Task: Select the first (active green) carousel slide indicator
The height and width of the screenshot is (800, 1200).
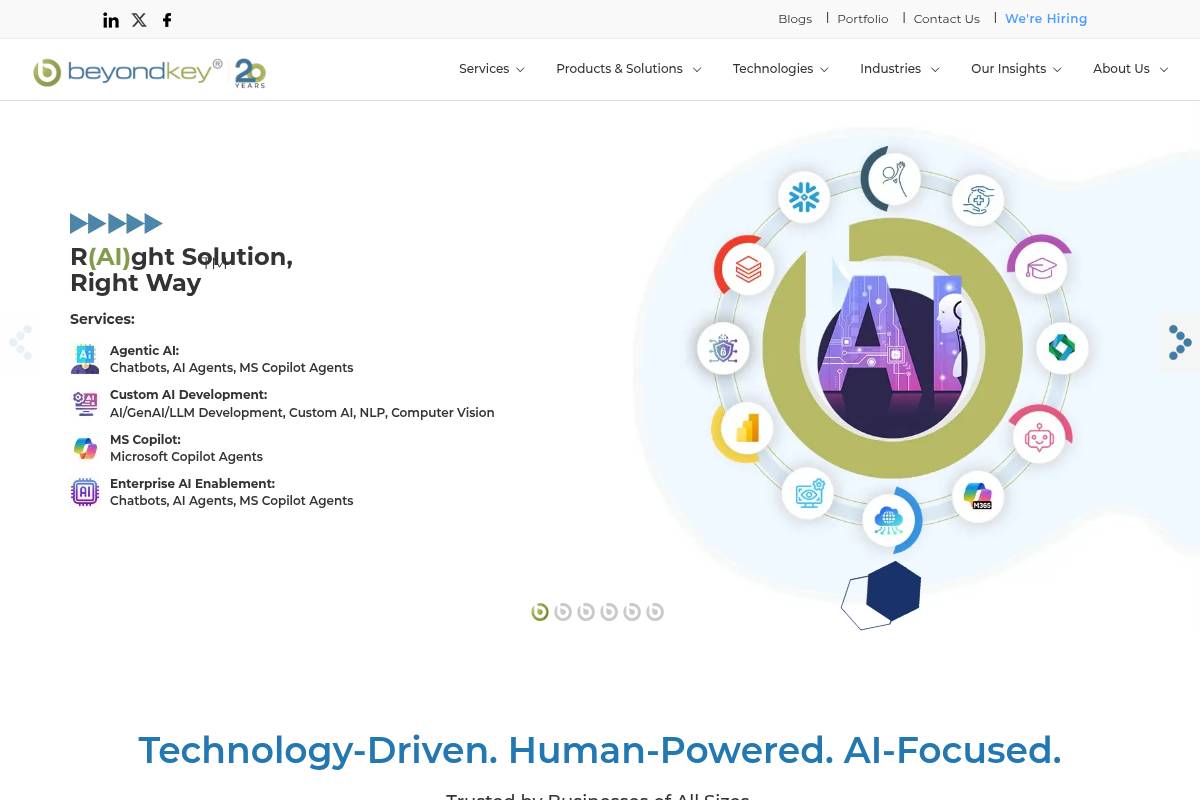Action: coord(540,612)
